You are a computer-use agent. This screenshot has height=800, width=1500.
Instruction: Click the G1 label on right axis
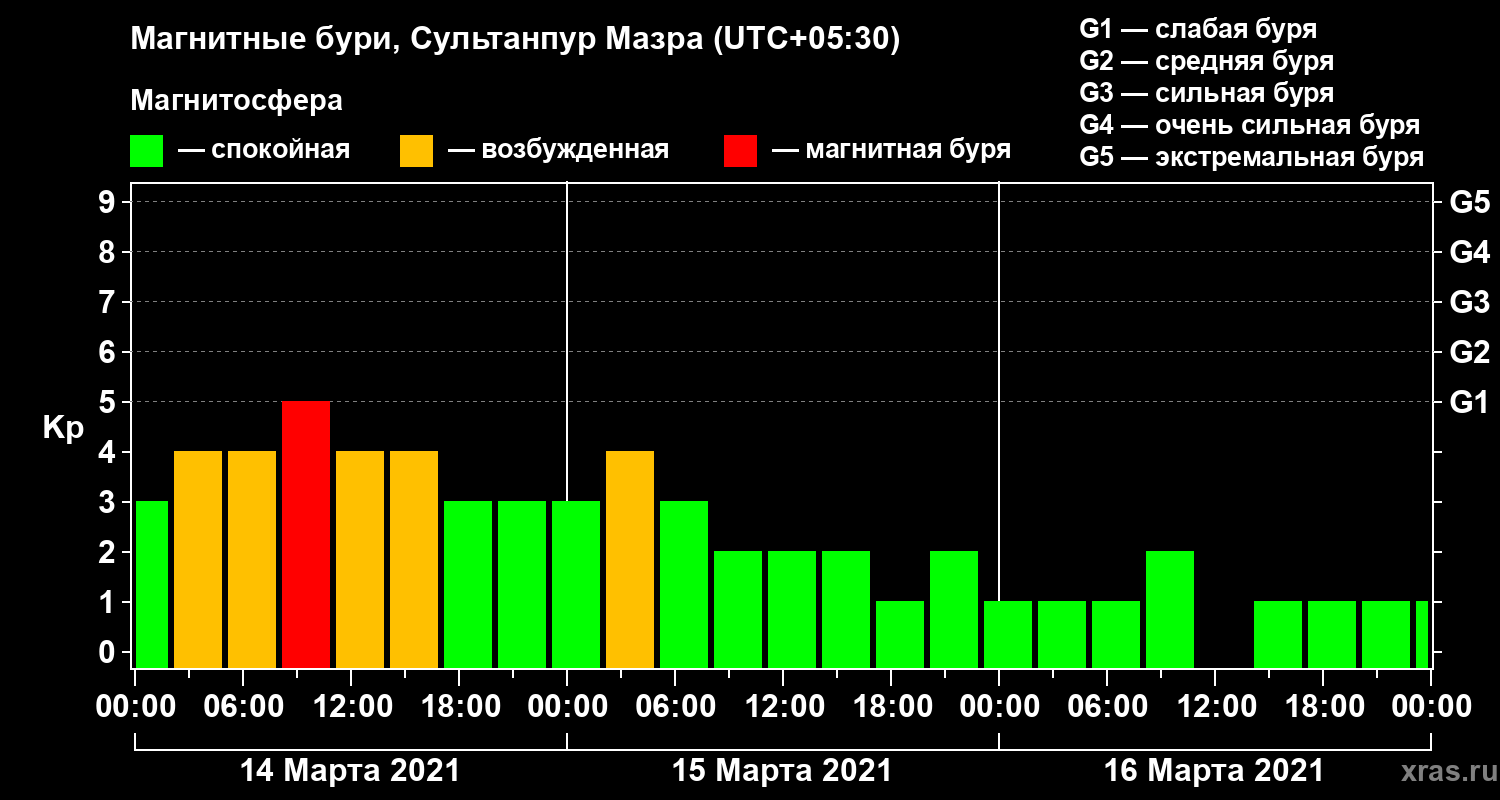click(x=1469, y=402)
